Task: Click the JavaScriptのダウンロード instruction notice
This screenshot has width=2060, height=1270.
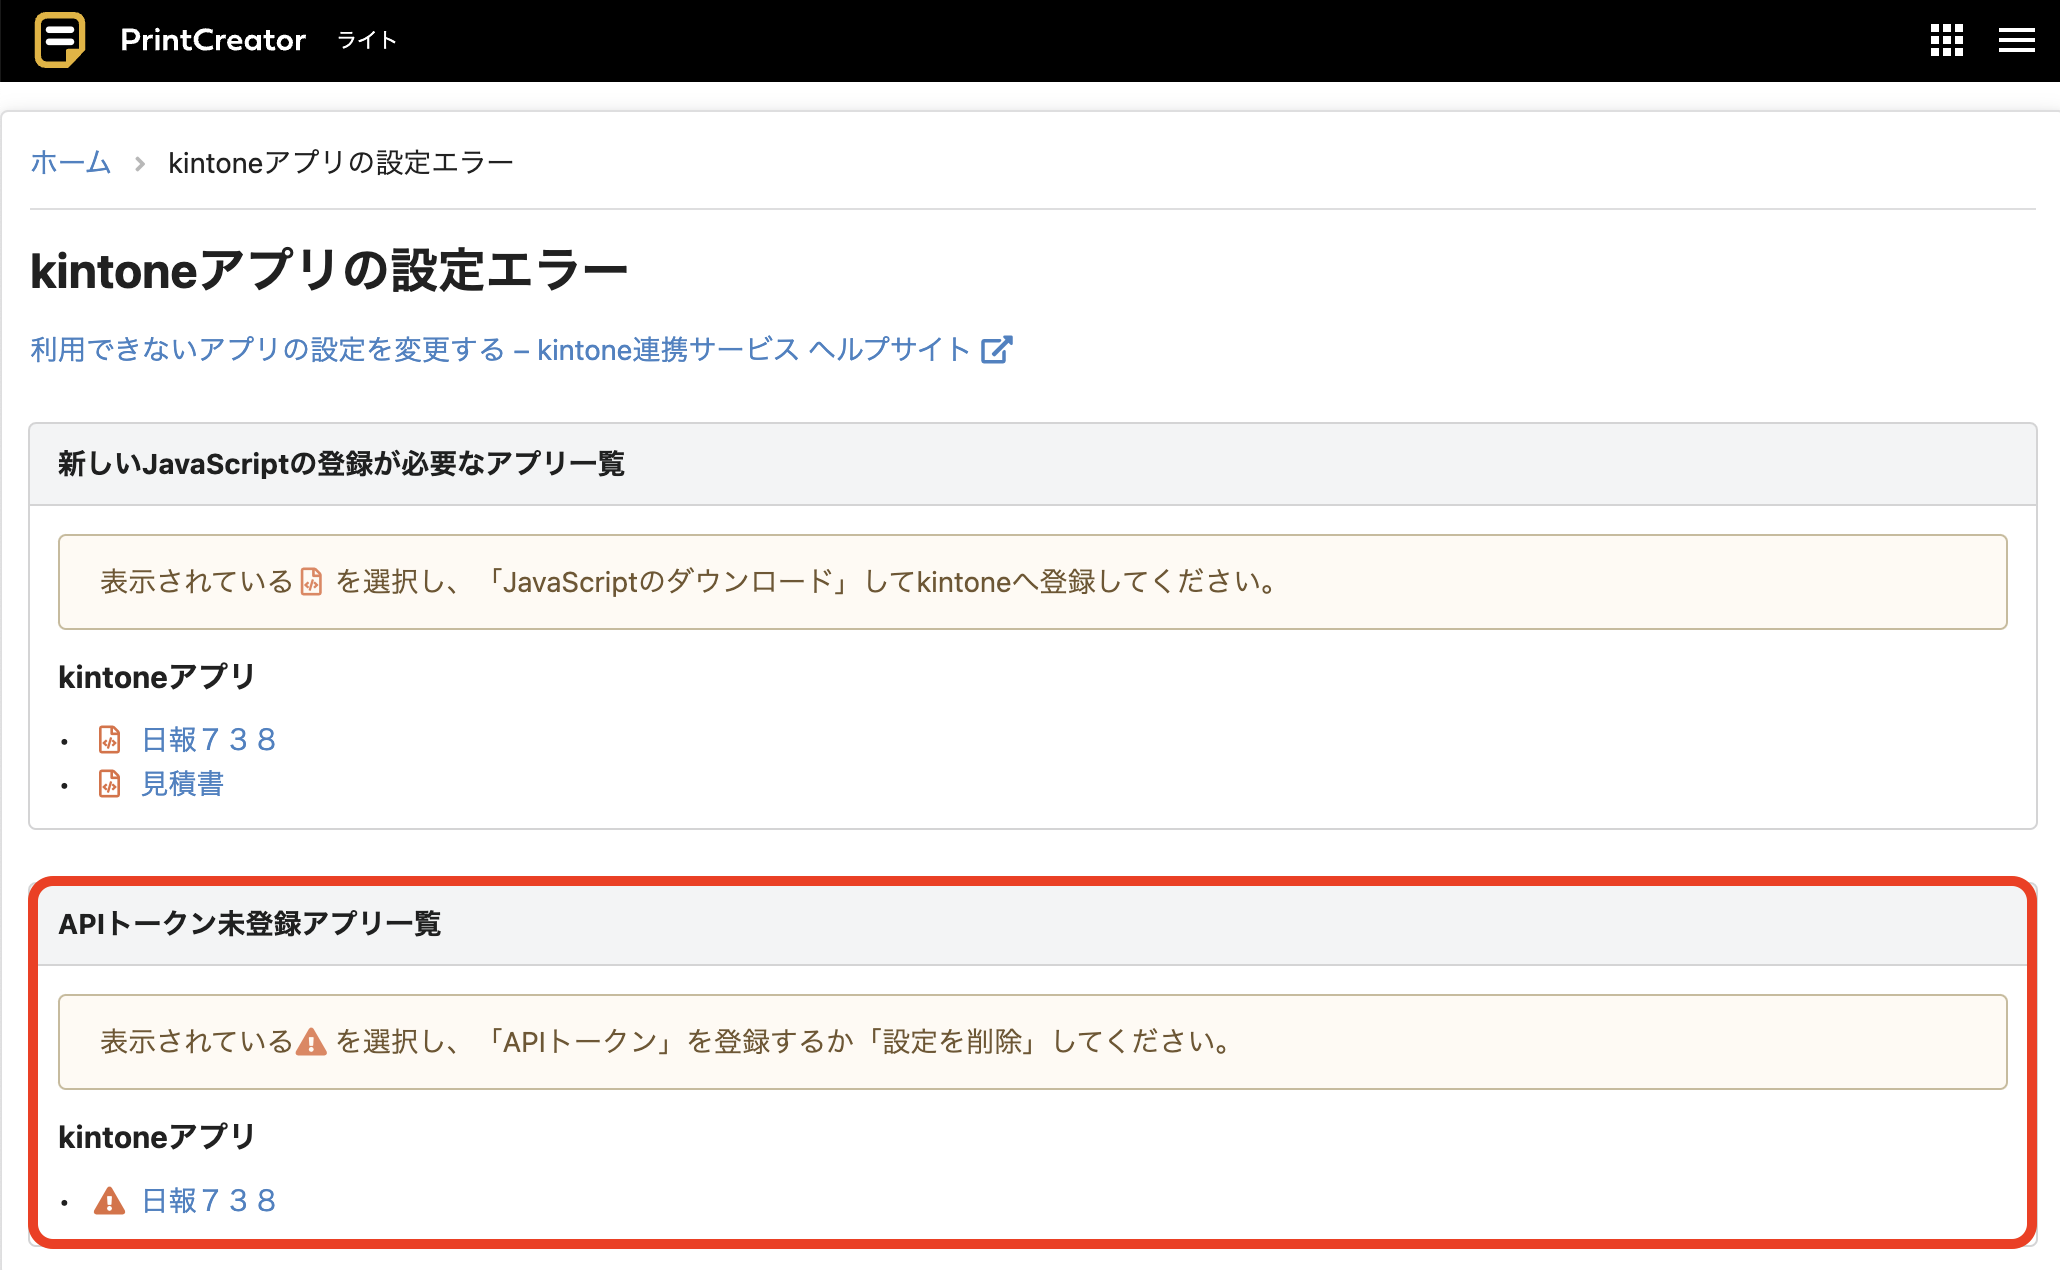Action: coord(1032,582)
